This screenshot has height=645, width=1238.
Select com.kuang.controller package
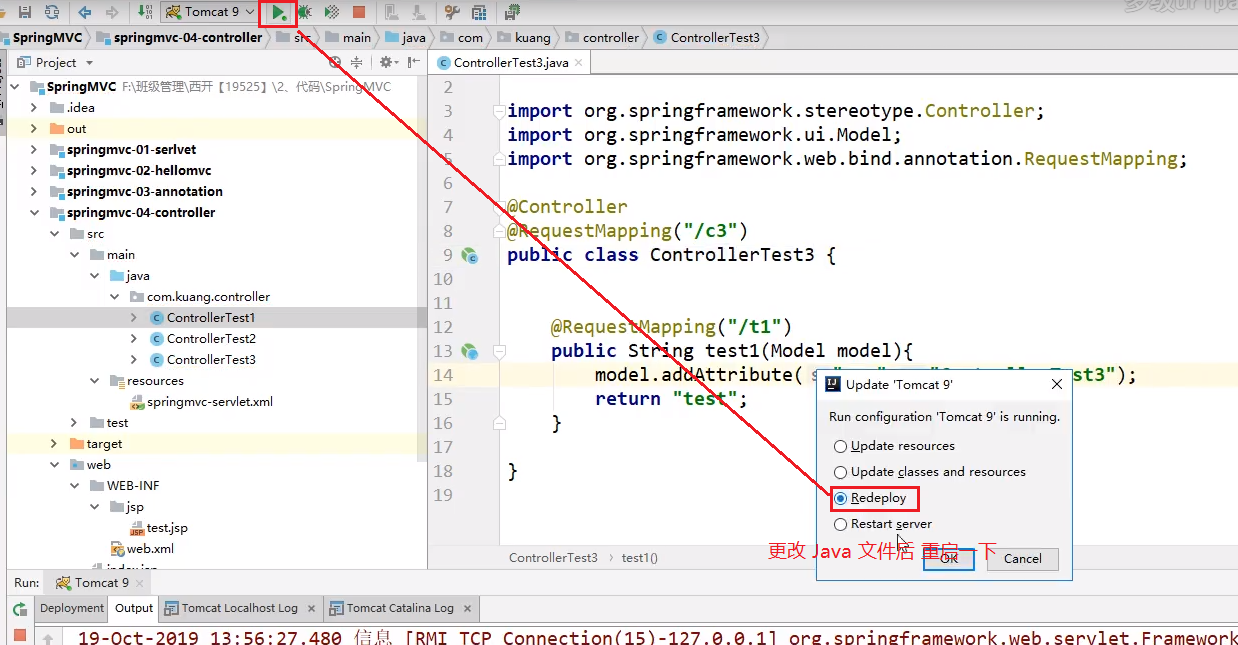tap(200, 296)
